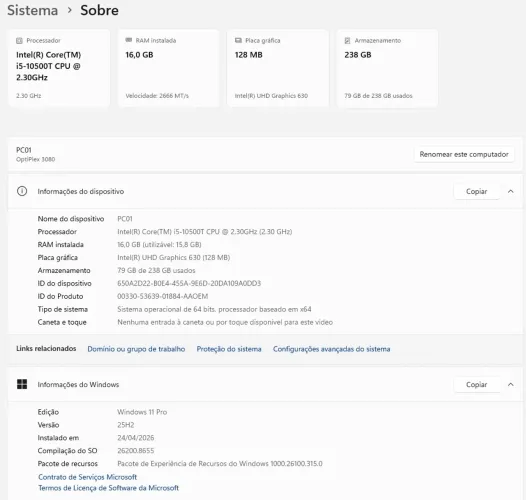Screen dimensions: 526x500
Task: Open Configurações avançadas do sistema link
Action: pos(331,349)
